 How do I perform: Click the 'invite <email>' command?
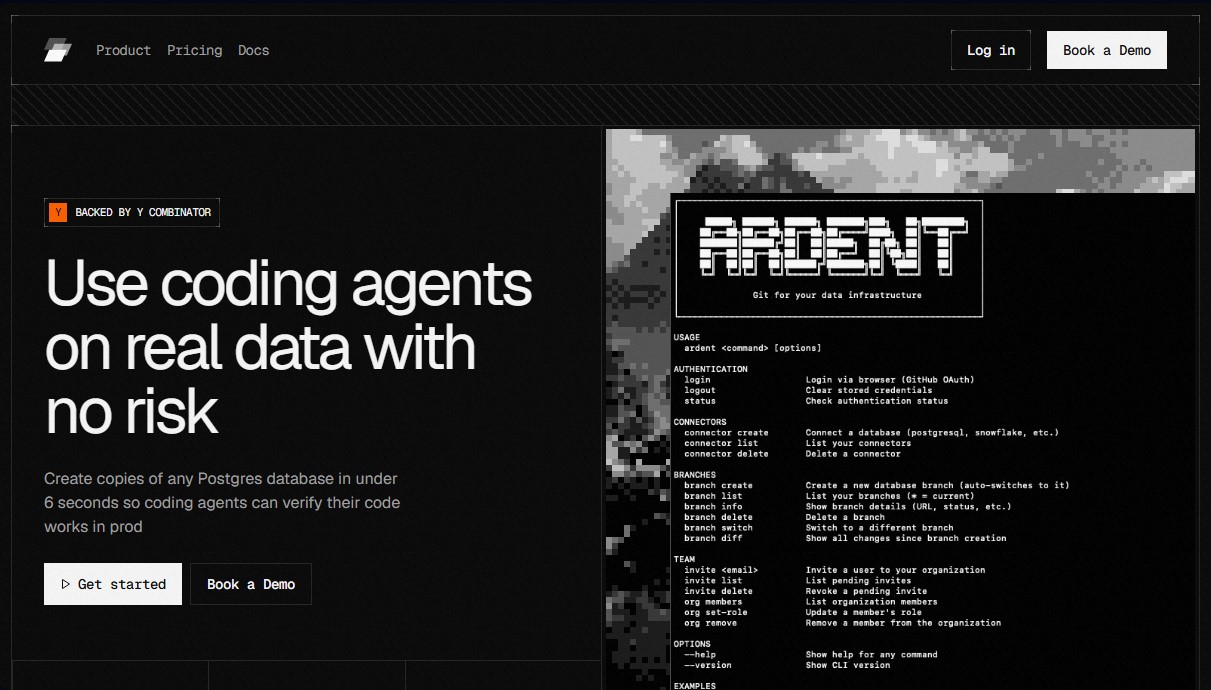[721, 570]
